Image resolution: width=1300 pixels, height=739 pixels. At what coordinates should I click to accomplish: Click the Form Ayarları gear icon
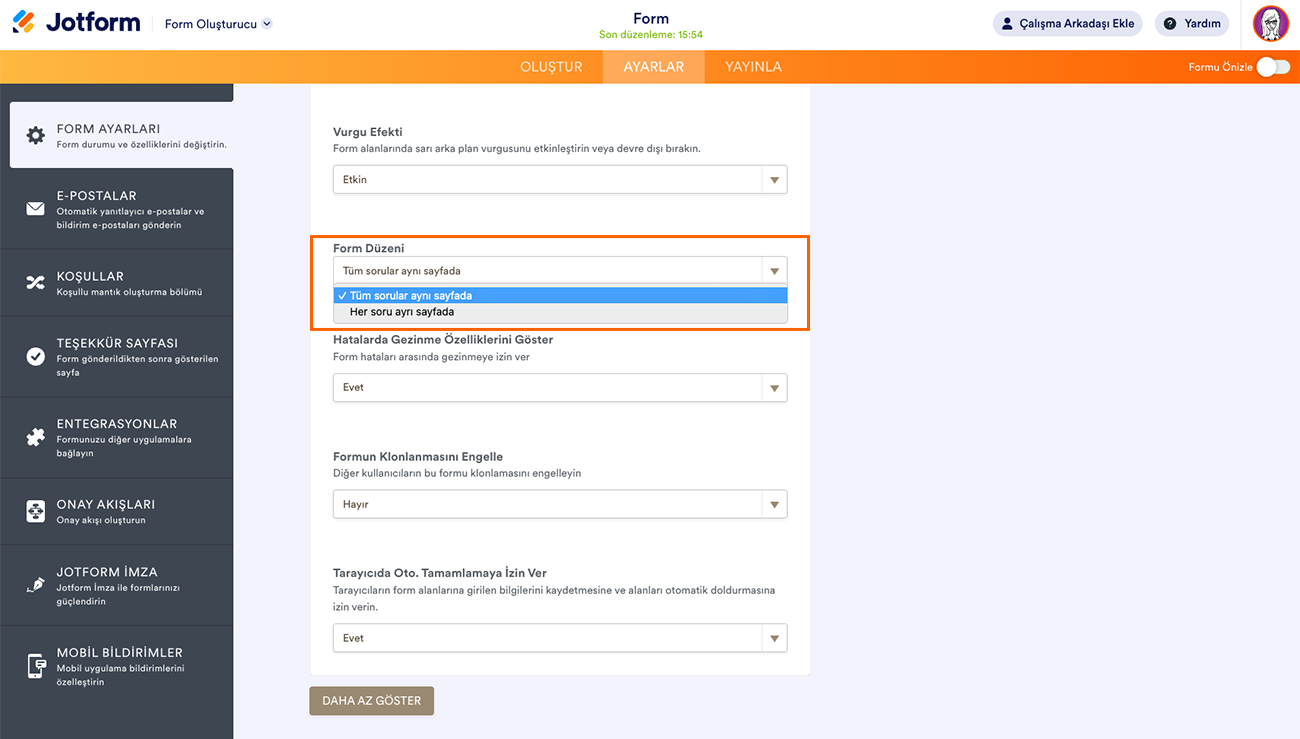click(36, 135)
